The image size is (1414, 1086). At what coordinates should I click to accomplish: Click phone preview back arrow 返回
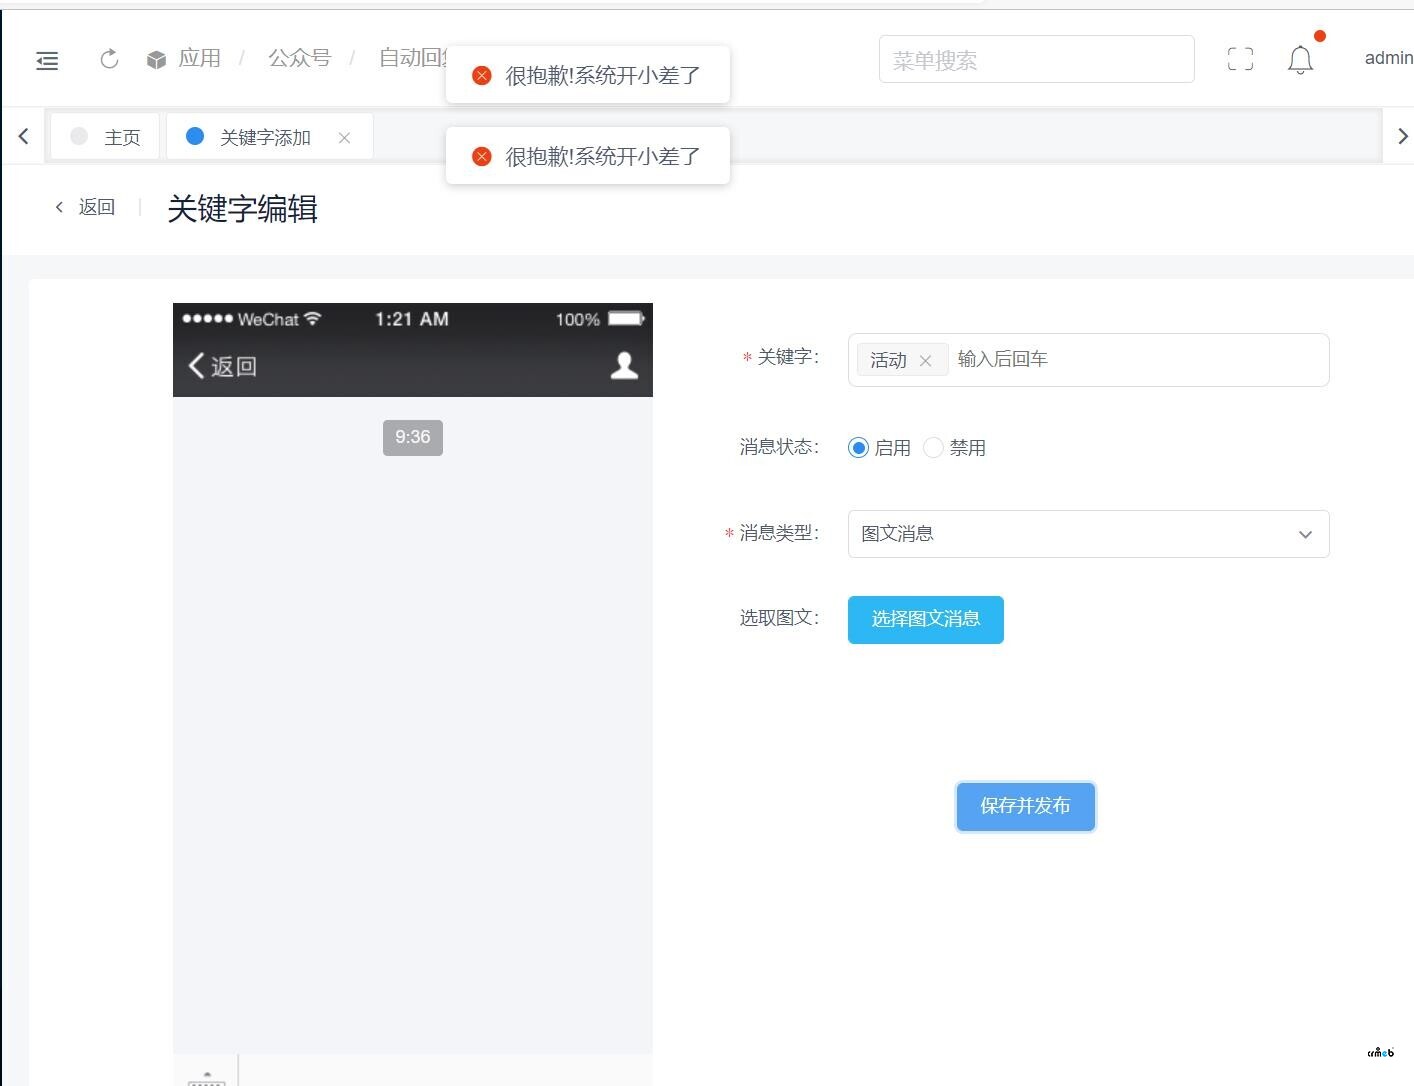click(x=223, y=366)
